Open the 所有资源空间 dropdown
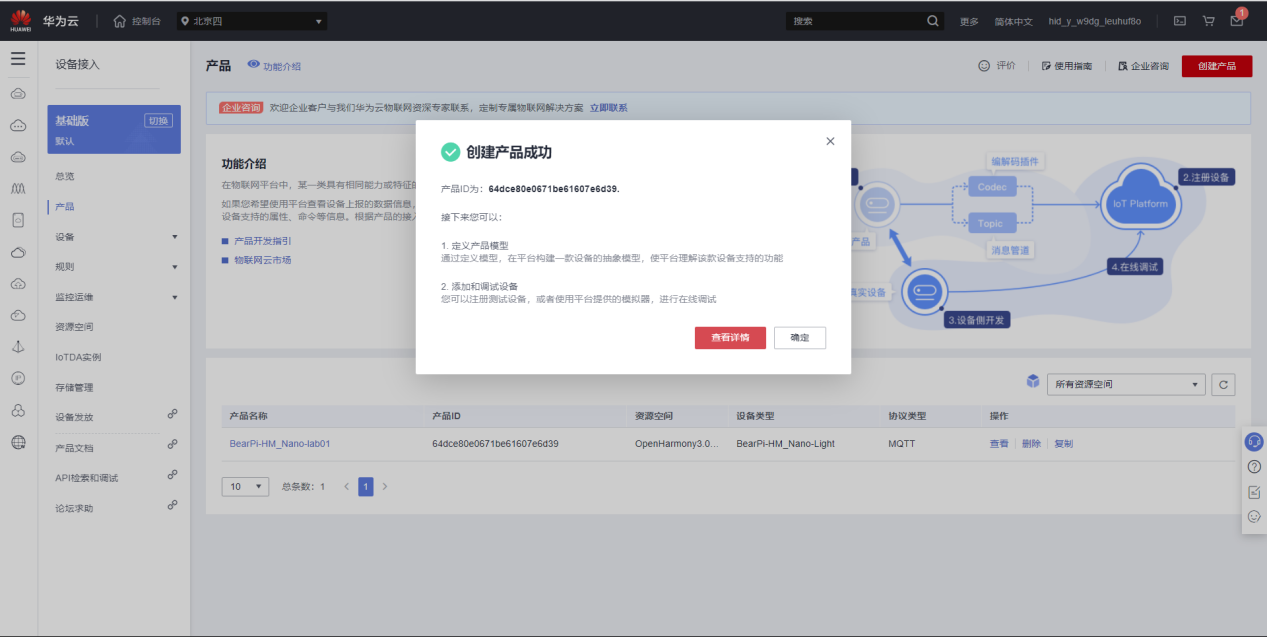Screen dimensions: 1267x637 click(1125, 384)
